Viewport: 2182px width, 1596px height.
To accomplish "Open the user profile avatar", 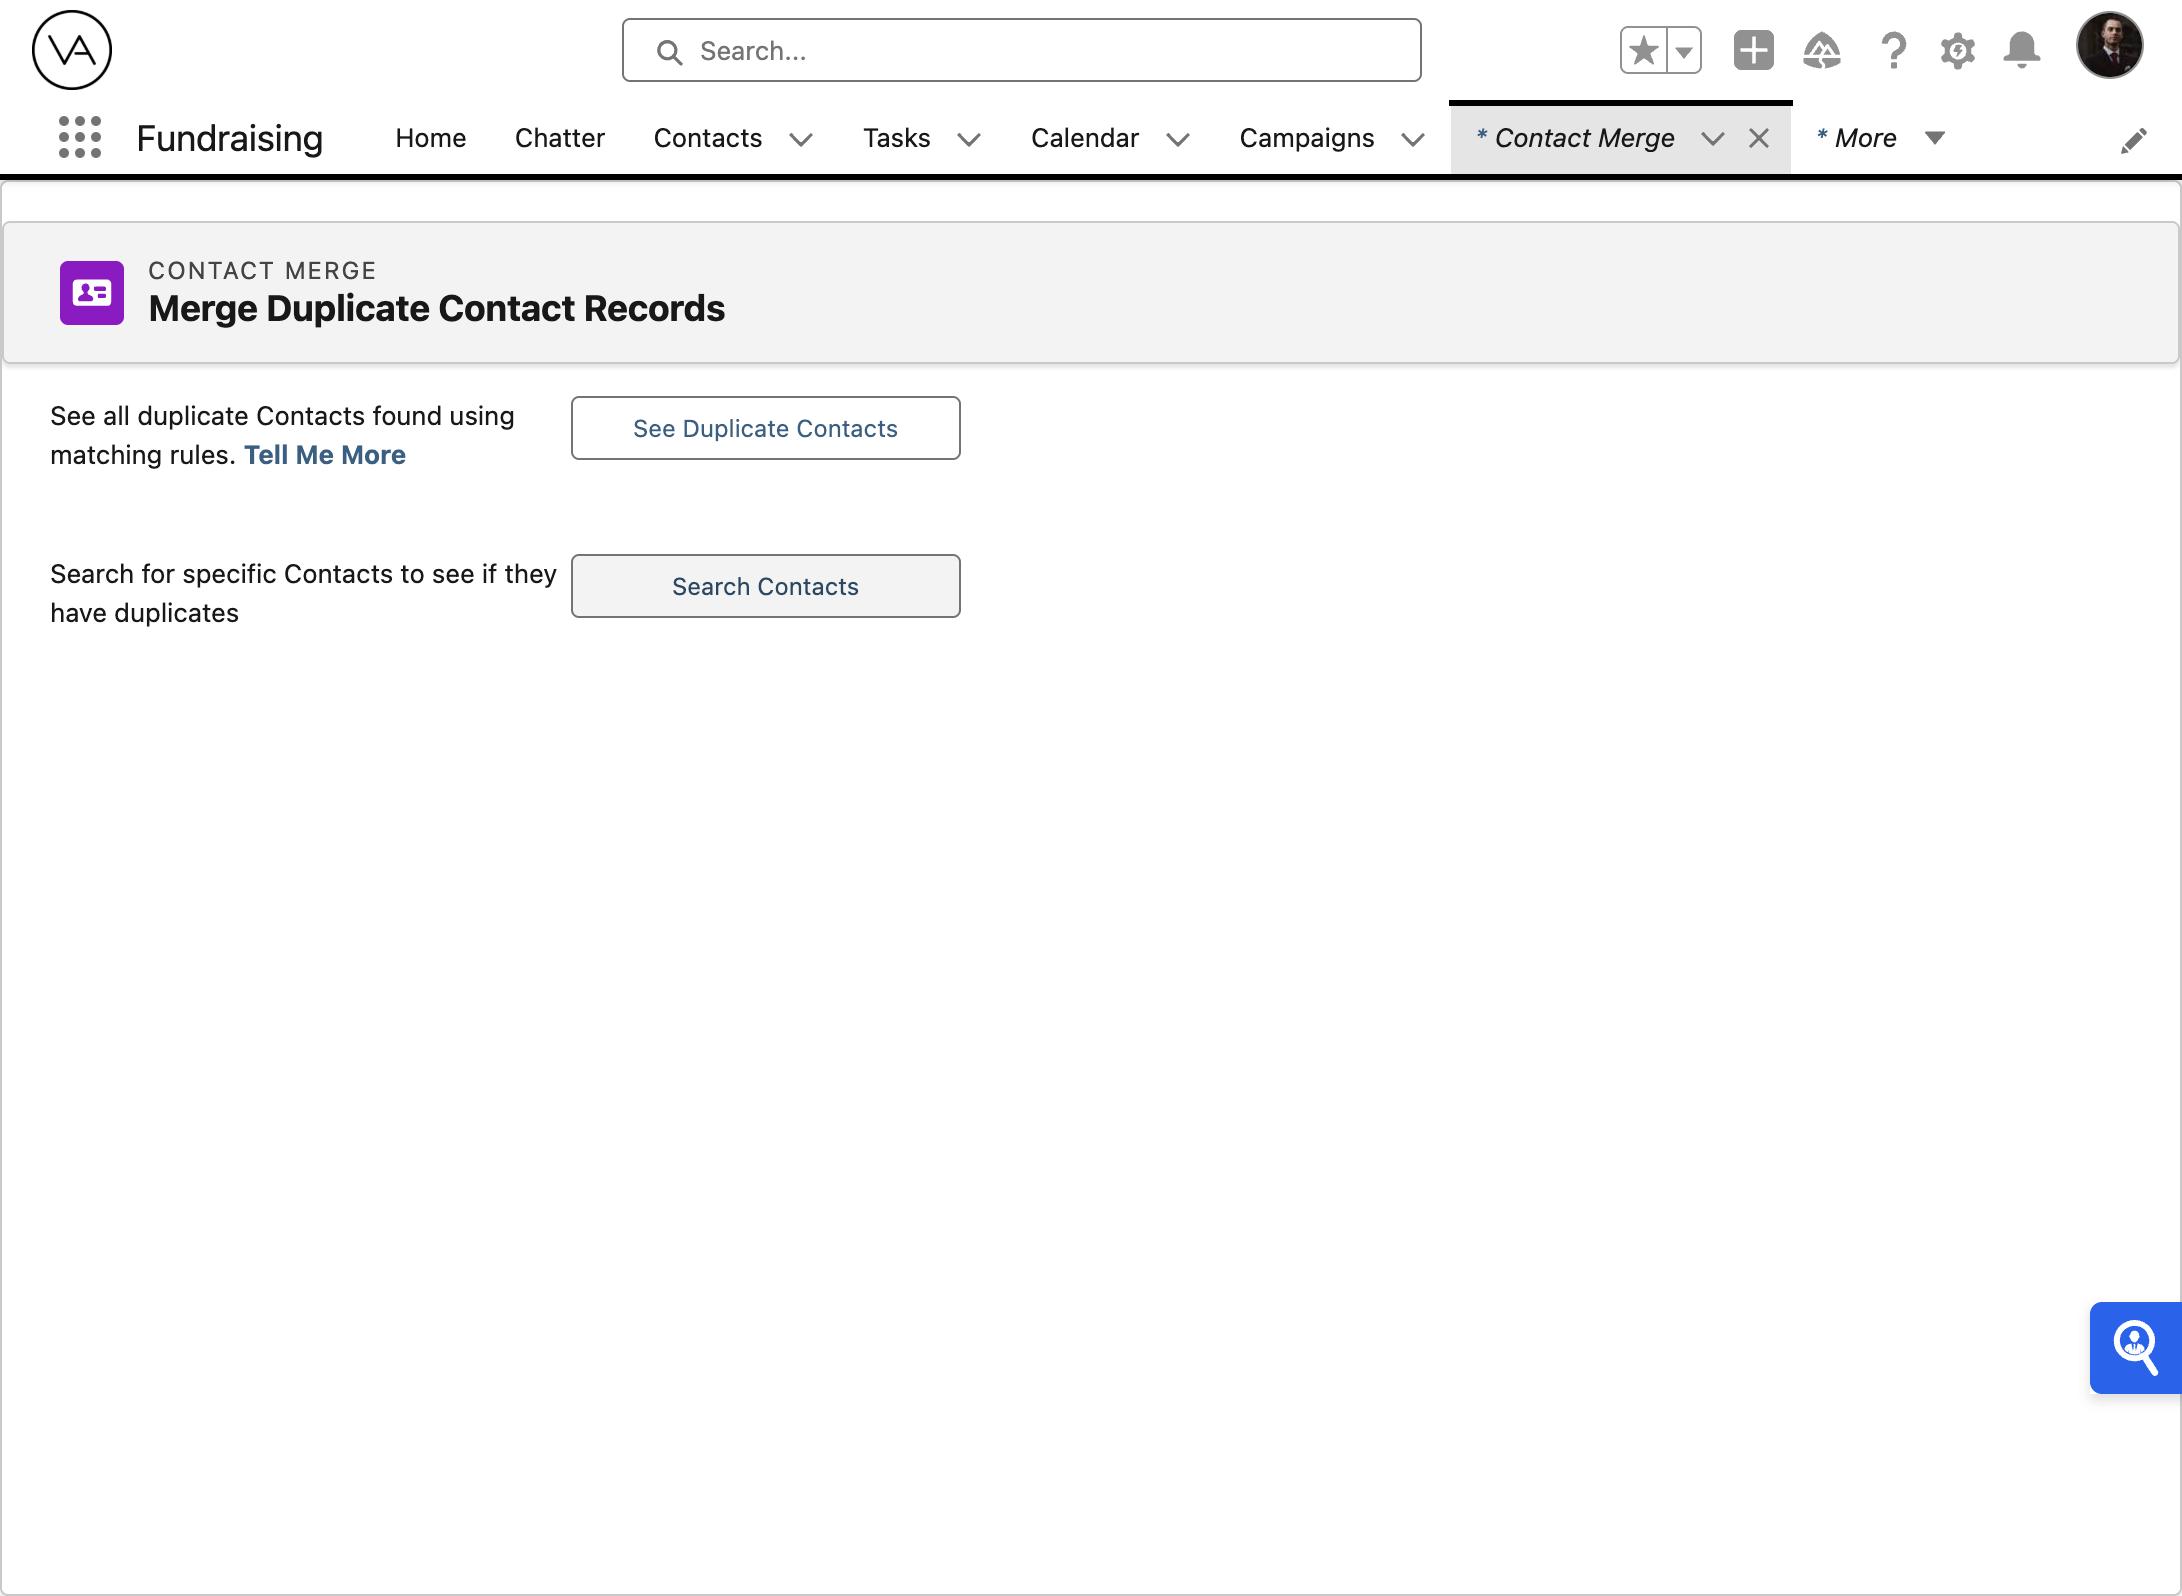I will 2109,46.
